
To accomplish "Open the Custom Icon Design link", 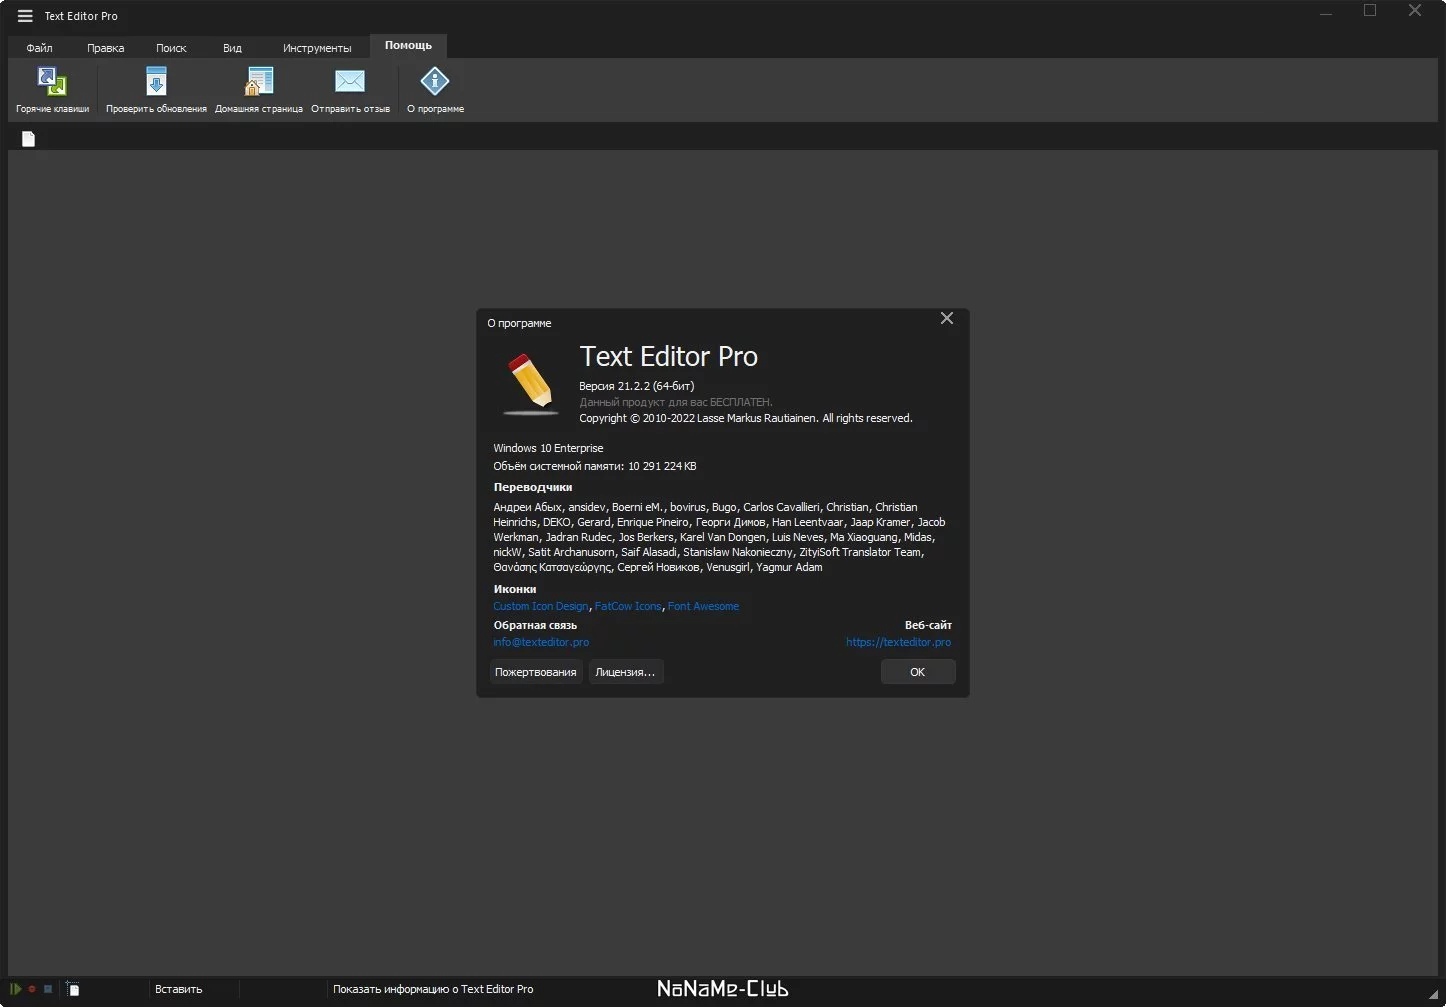I will click(x=541, y=606).
